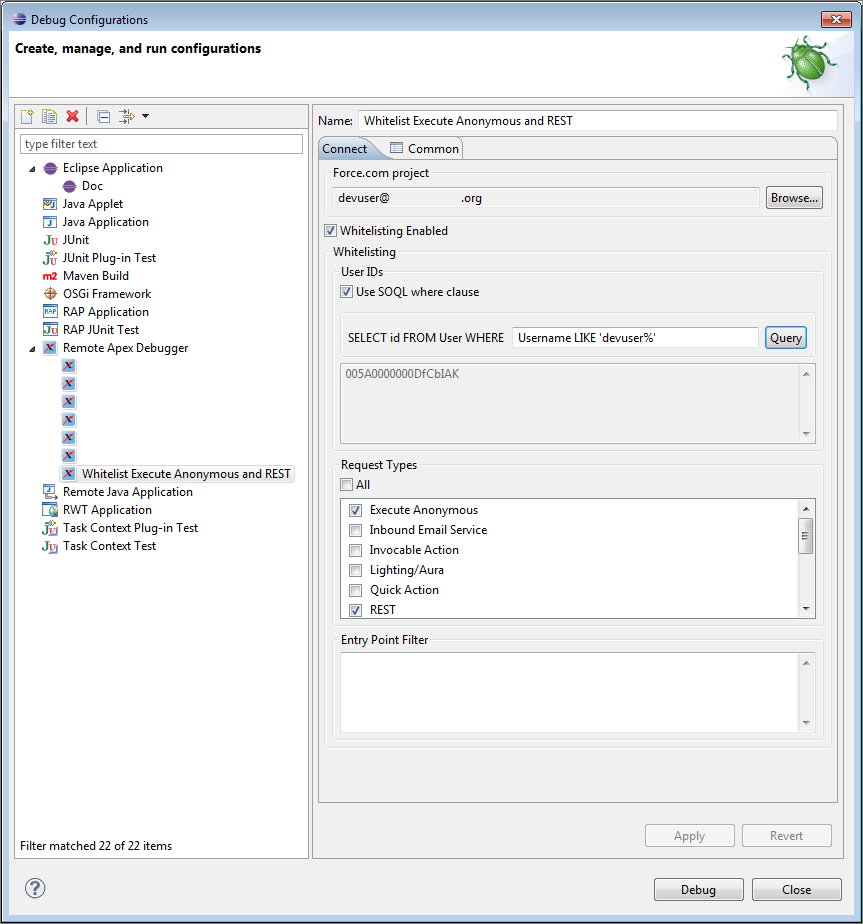Switch to the Connect tab

345,149
